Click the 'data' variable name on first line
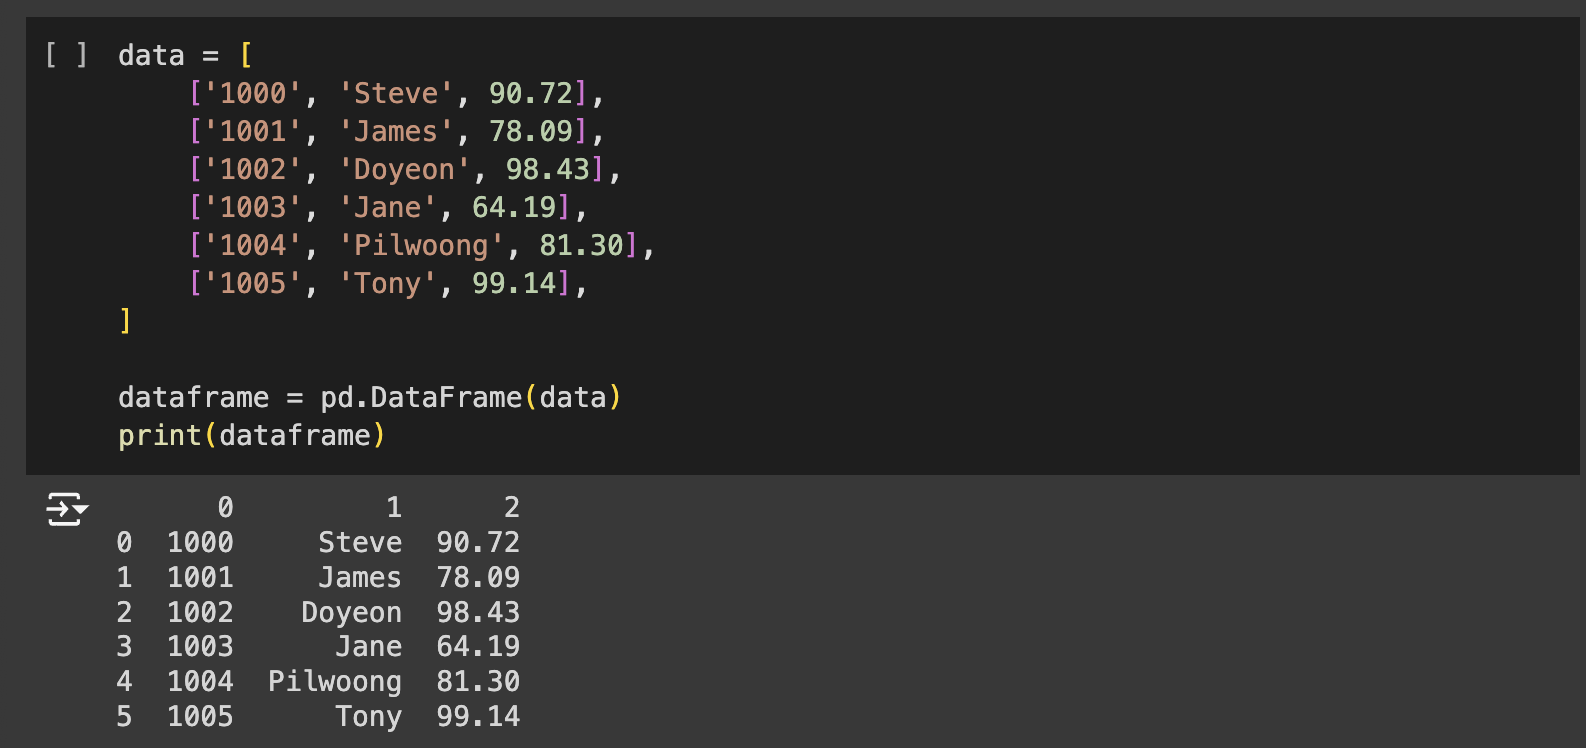The width and height of the screenshot is (1586, 748). click(151, 55)
